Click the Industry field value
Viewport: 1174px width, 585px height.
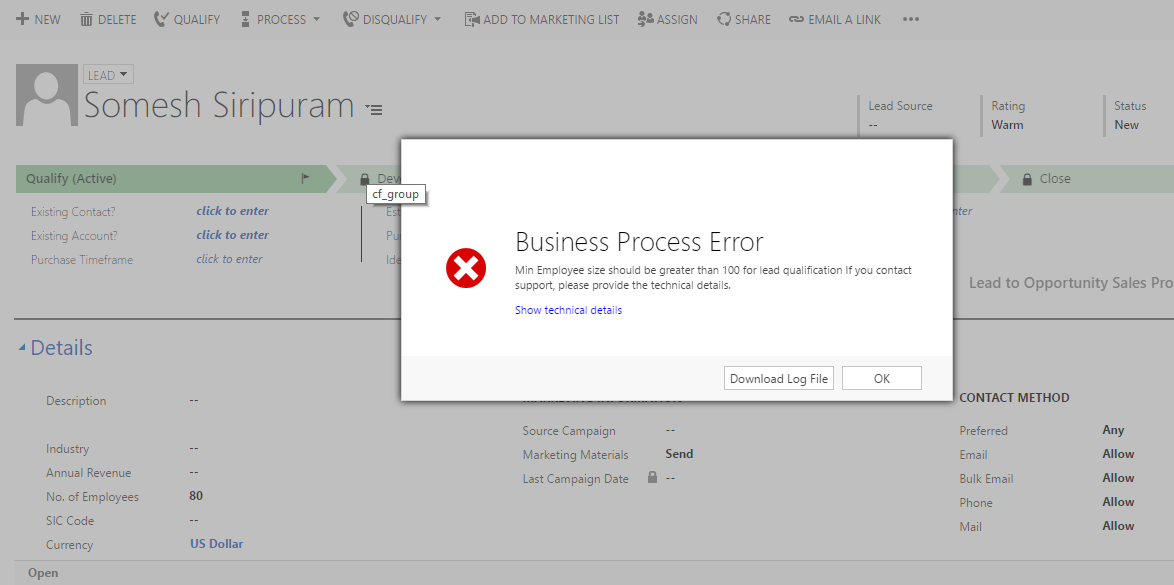point(194,448)
